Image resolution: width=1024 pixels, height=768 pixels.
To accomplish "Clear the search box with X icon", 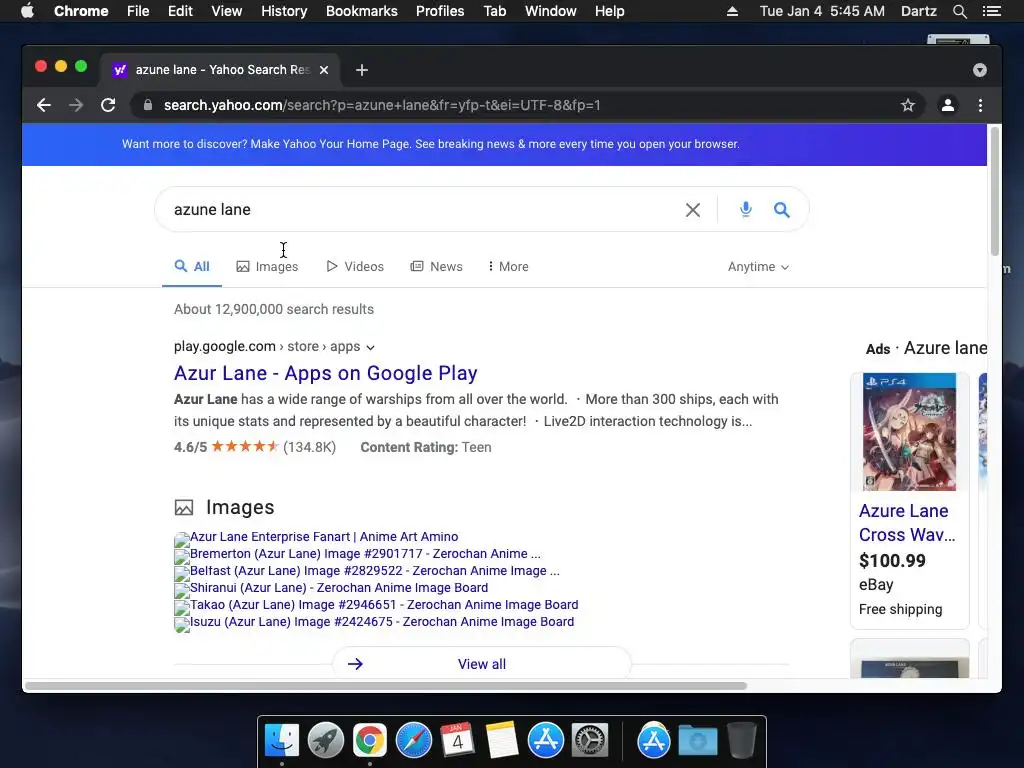I will click(x=693, y=210).
